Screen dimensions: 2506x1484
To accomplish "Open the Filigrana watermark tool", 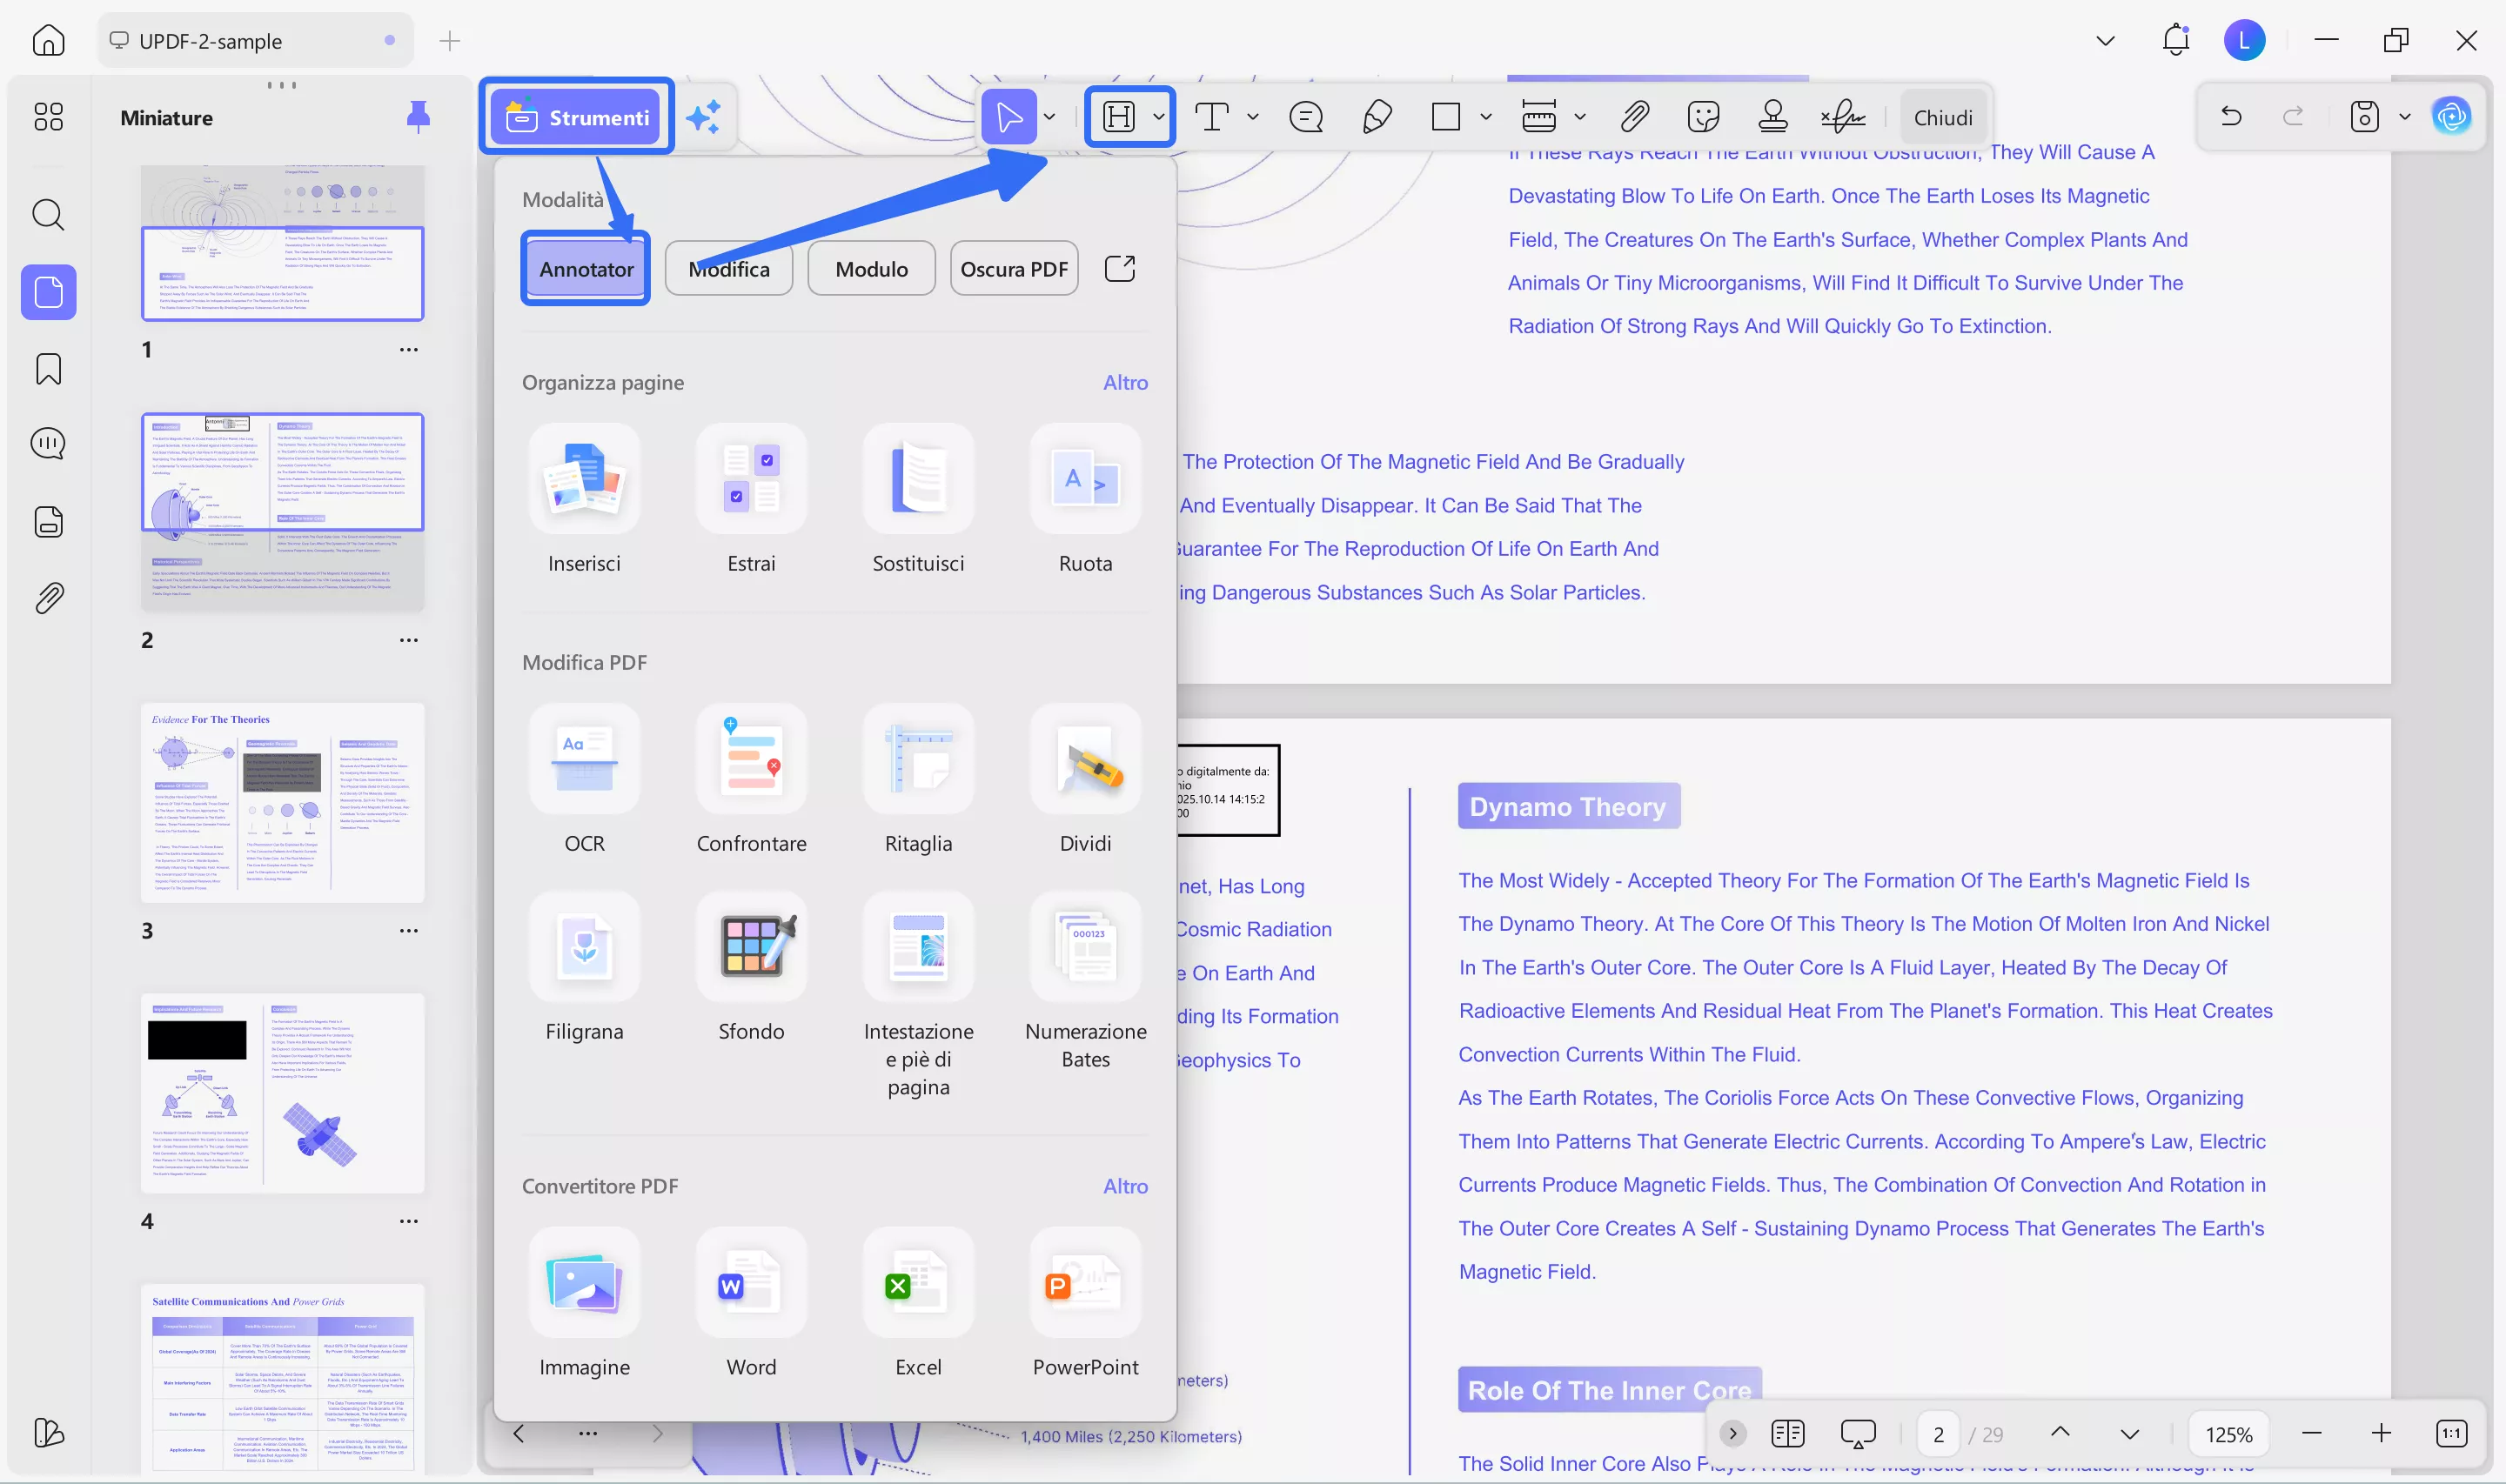I will click(x=584, y=947).
